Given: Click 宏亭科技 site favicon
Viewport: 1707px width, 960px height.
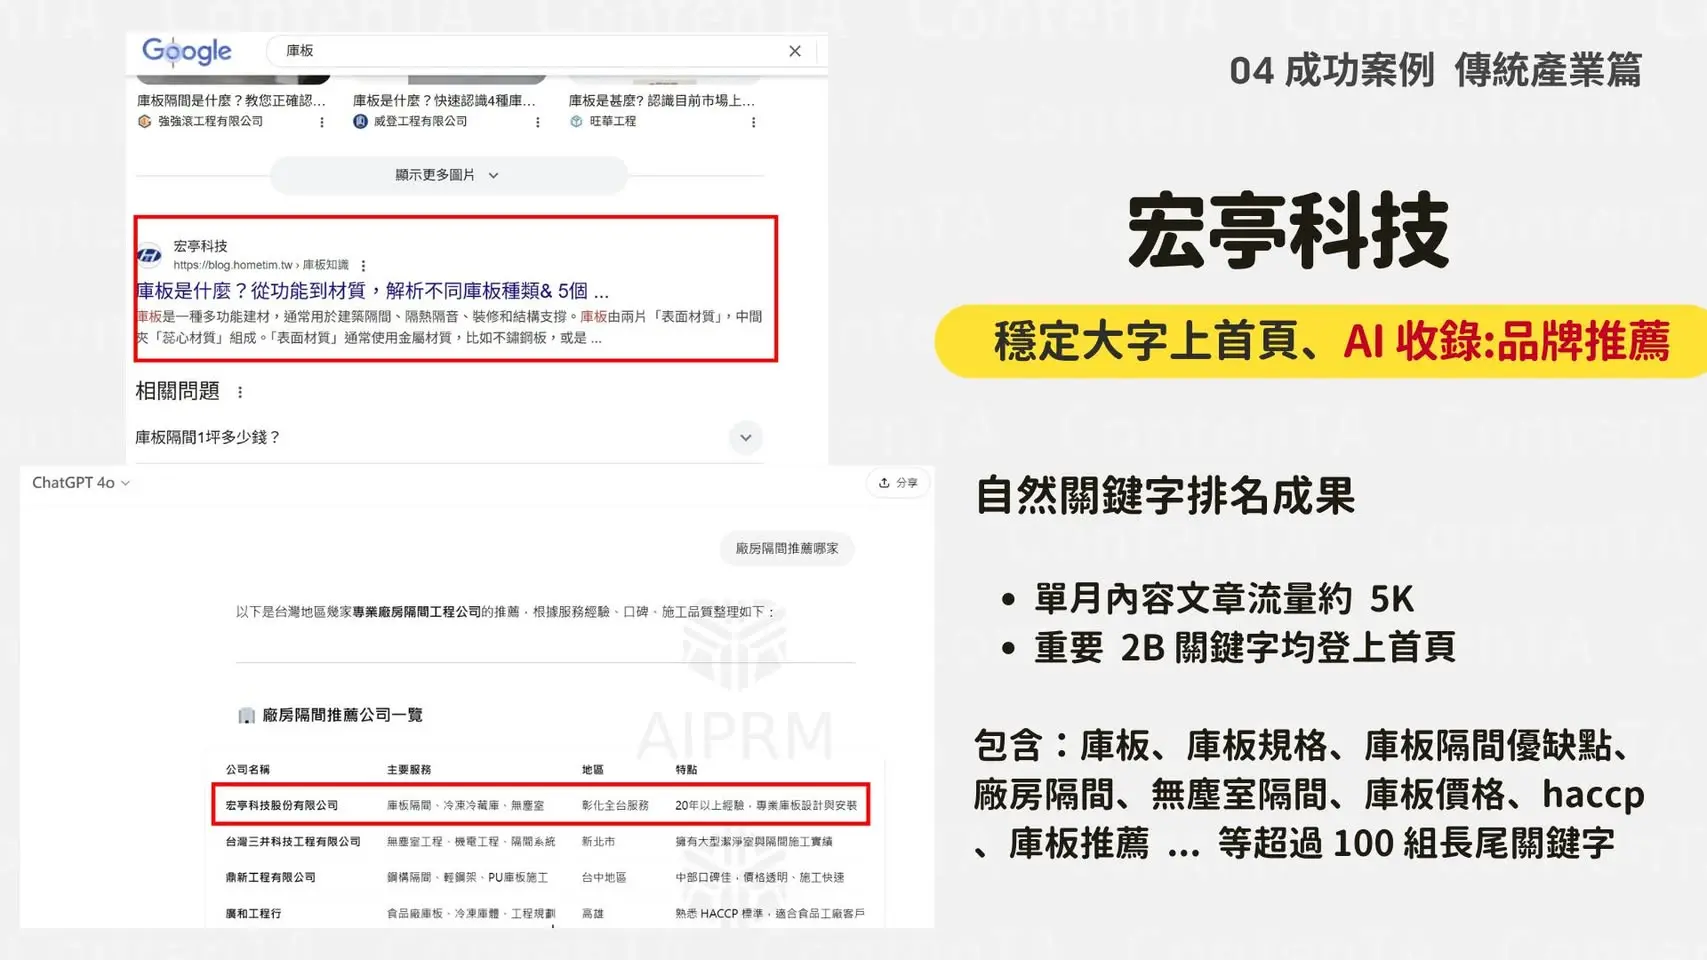Looking at the screenshot, I should click(x=150, y=255).
